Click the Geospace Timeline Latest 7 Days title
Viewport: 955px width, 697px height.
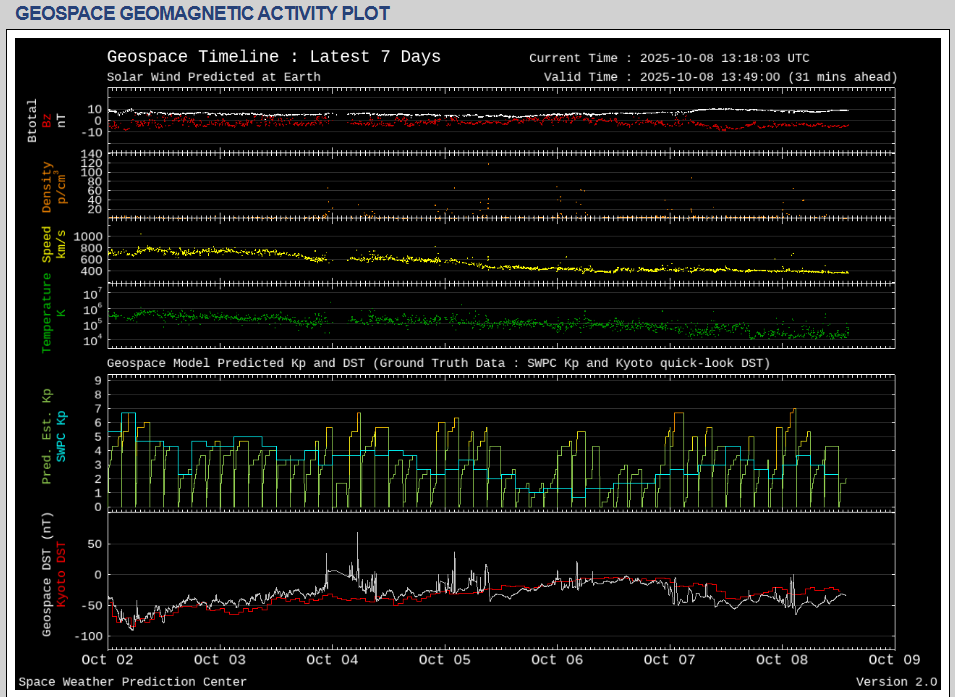pyautogui.click(x=273, y=57)
